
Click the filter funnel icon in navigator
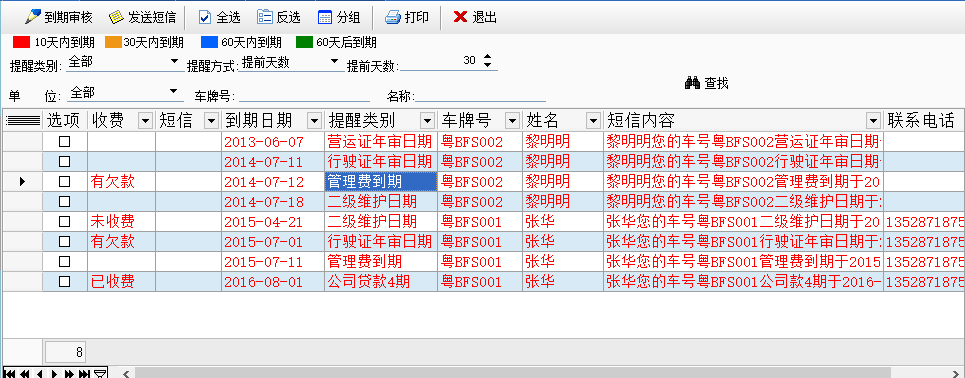pos(100,374)
